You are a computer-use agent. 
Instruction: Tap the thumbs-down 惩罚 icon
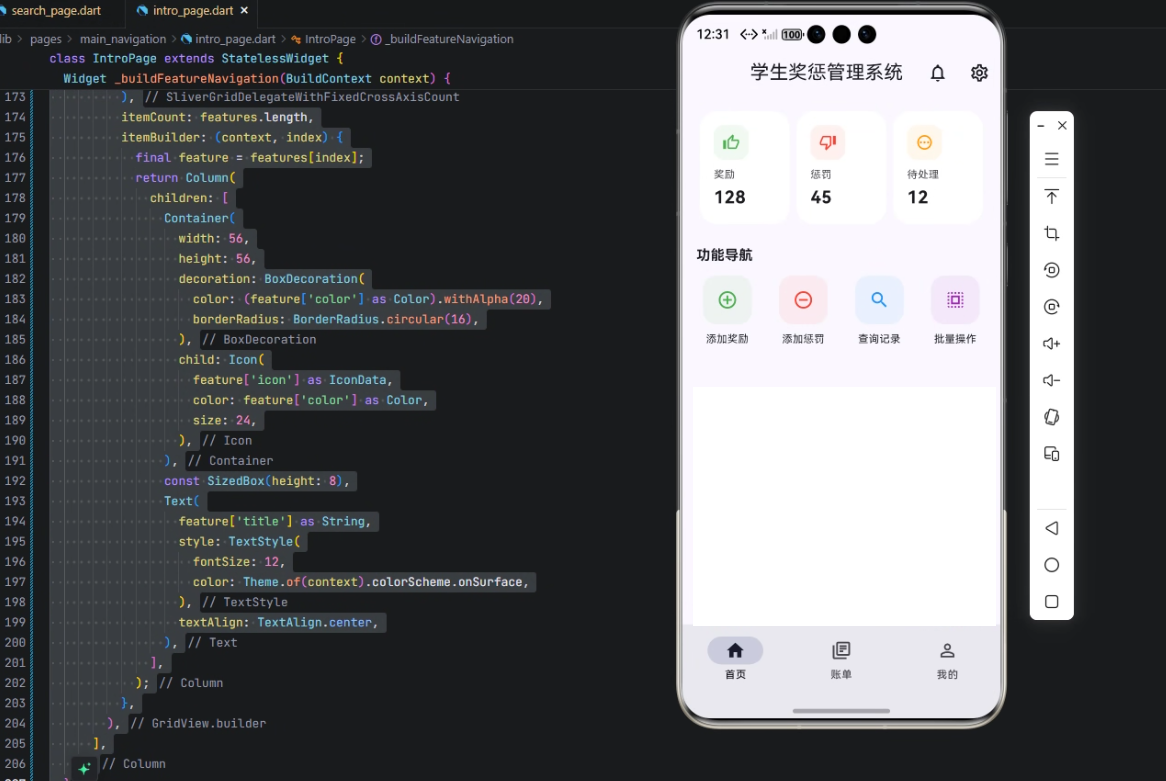[x=828, y=142]
